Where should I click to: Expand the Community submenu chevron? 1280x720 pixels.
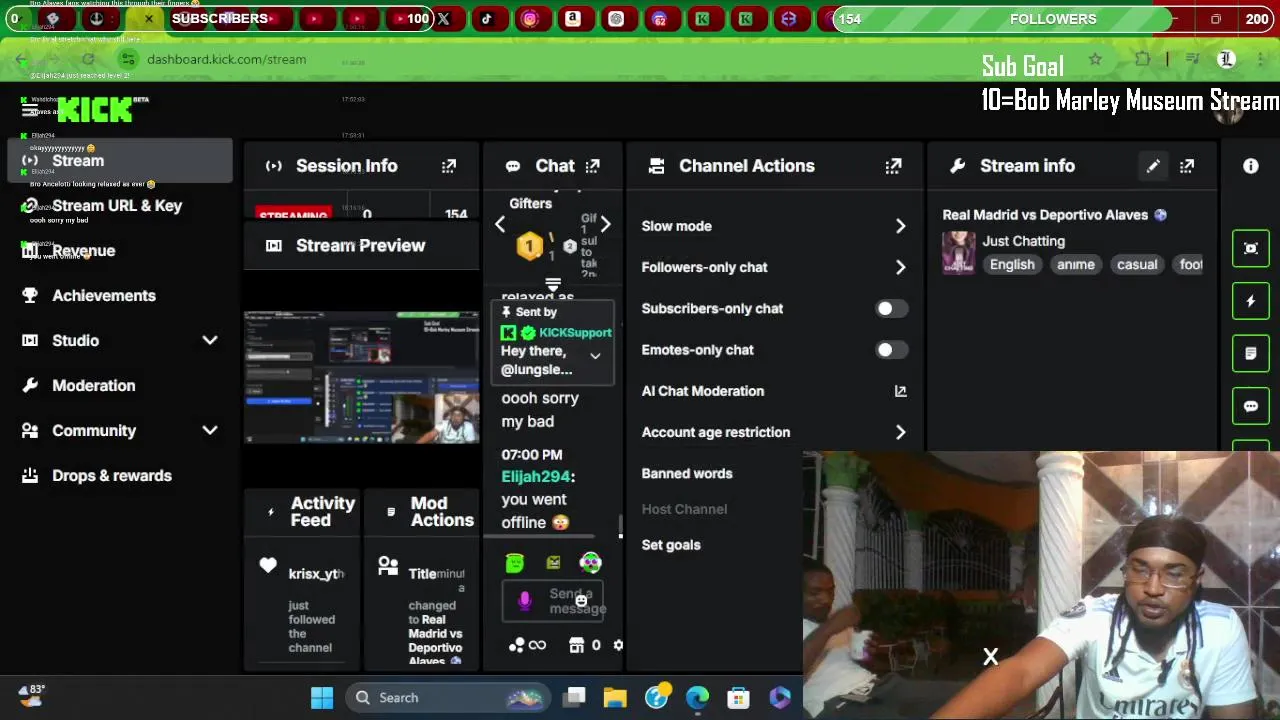[x=210, y=430]
